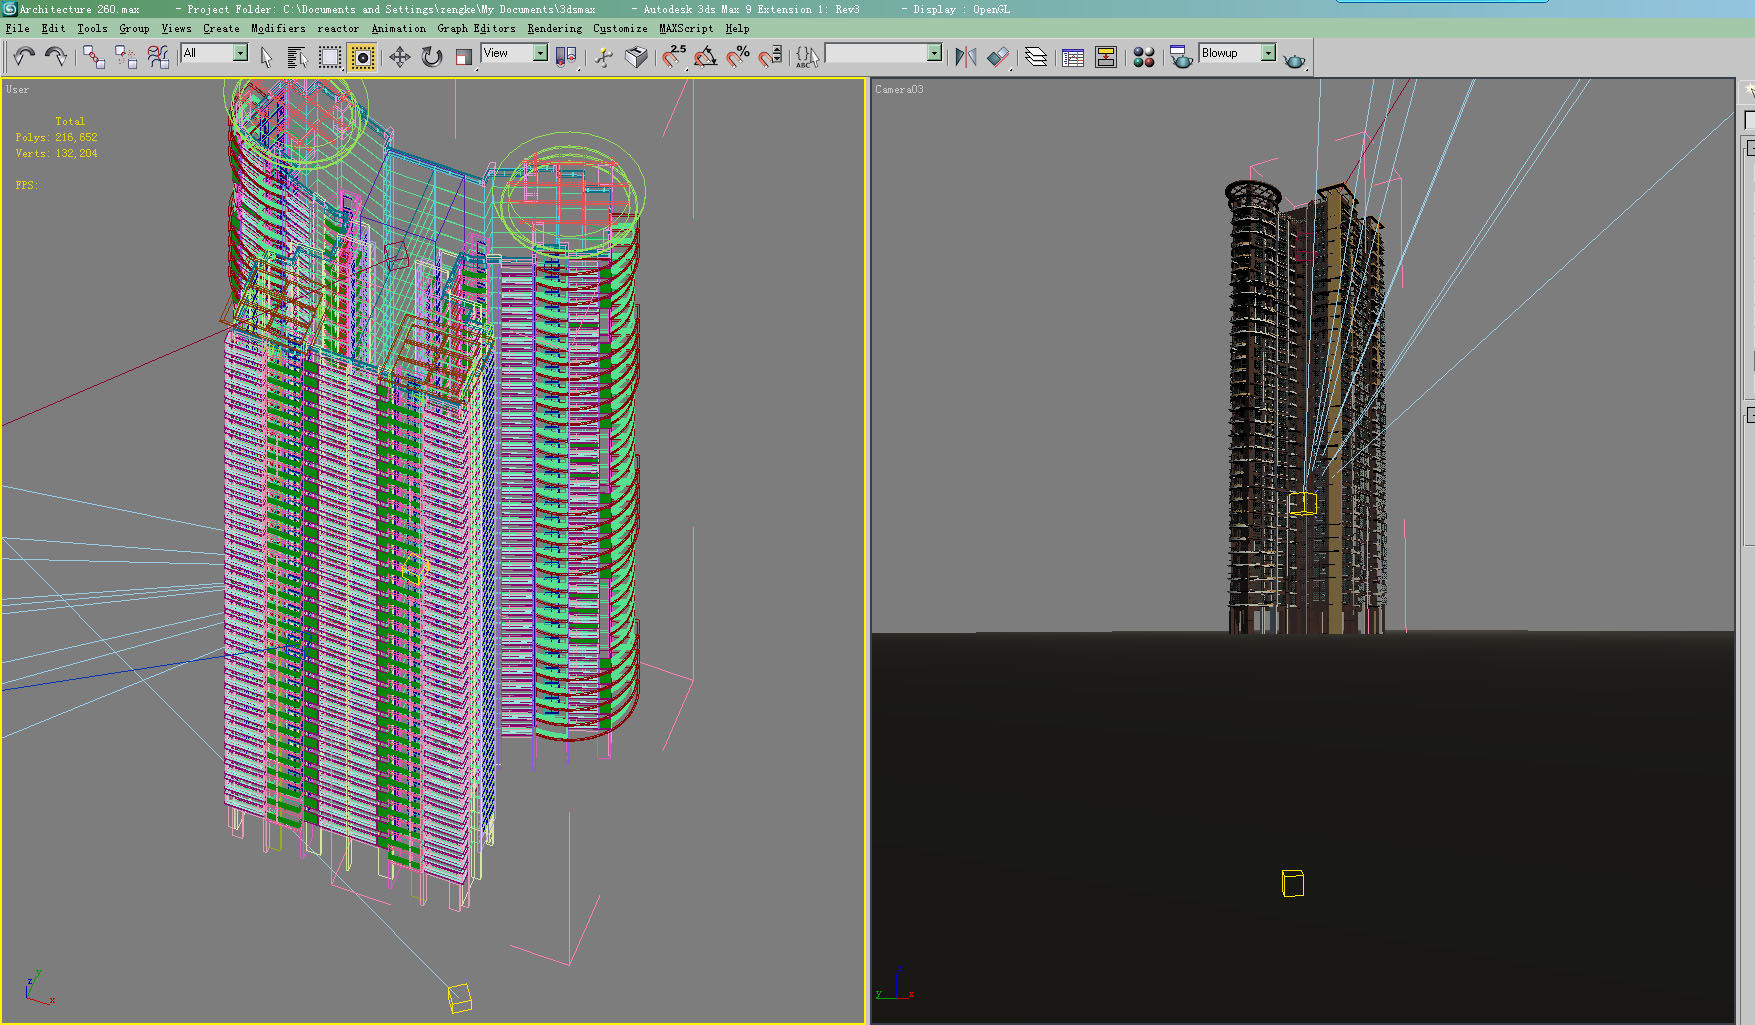Image resolution: width=1755 pixels, height=1025 pixels.
Task: Select the Select and Rotate tool
Action: 431,57
